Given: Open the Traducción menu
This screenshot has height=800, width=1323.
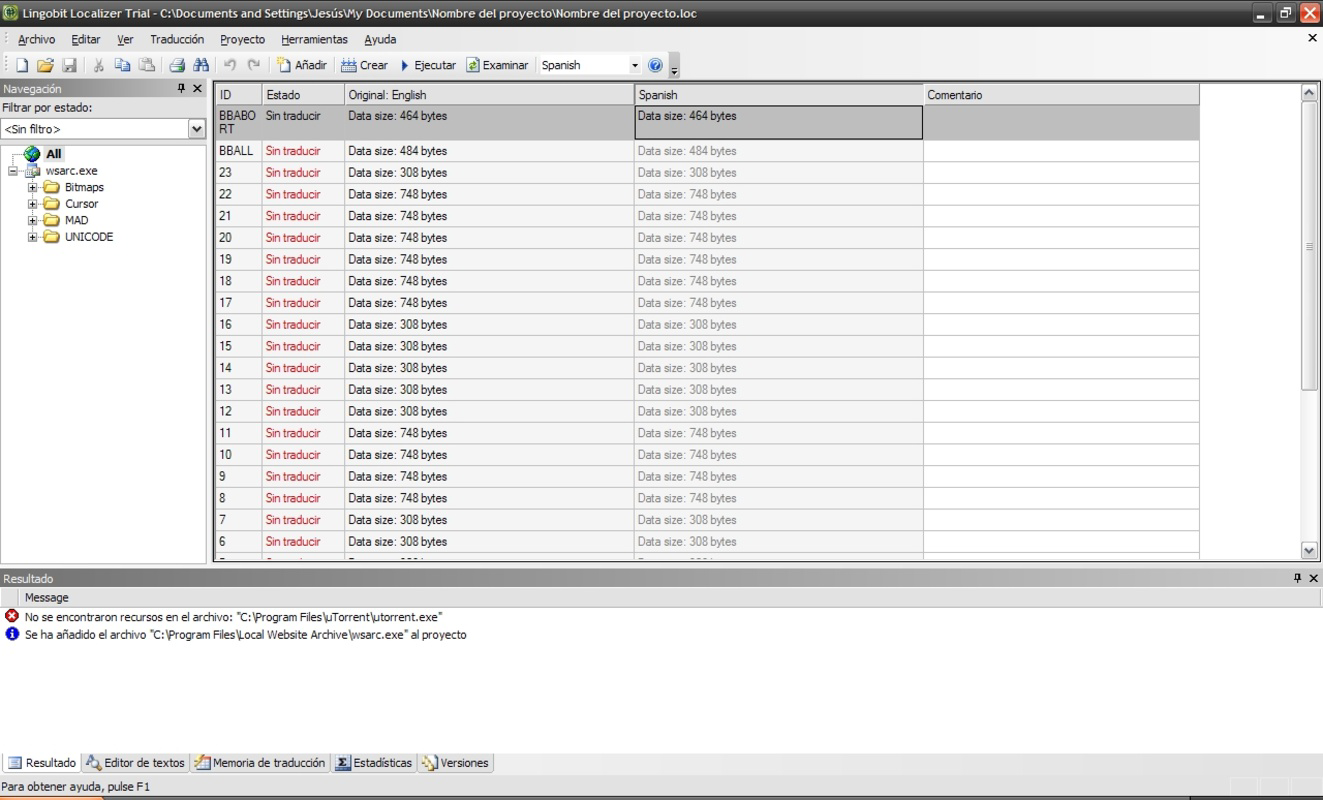Looking at the screenshot, I should click(x=177, y=39).
